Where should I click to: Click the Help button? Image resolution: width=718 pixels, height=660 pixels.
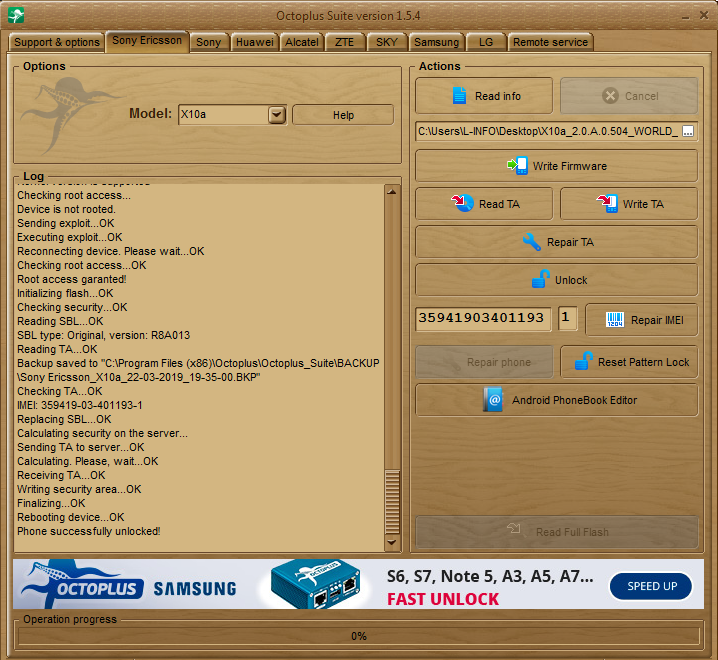coord(343,115)
